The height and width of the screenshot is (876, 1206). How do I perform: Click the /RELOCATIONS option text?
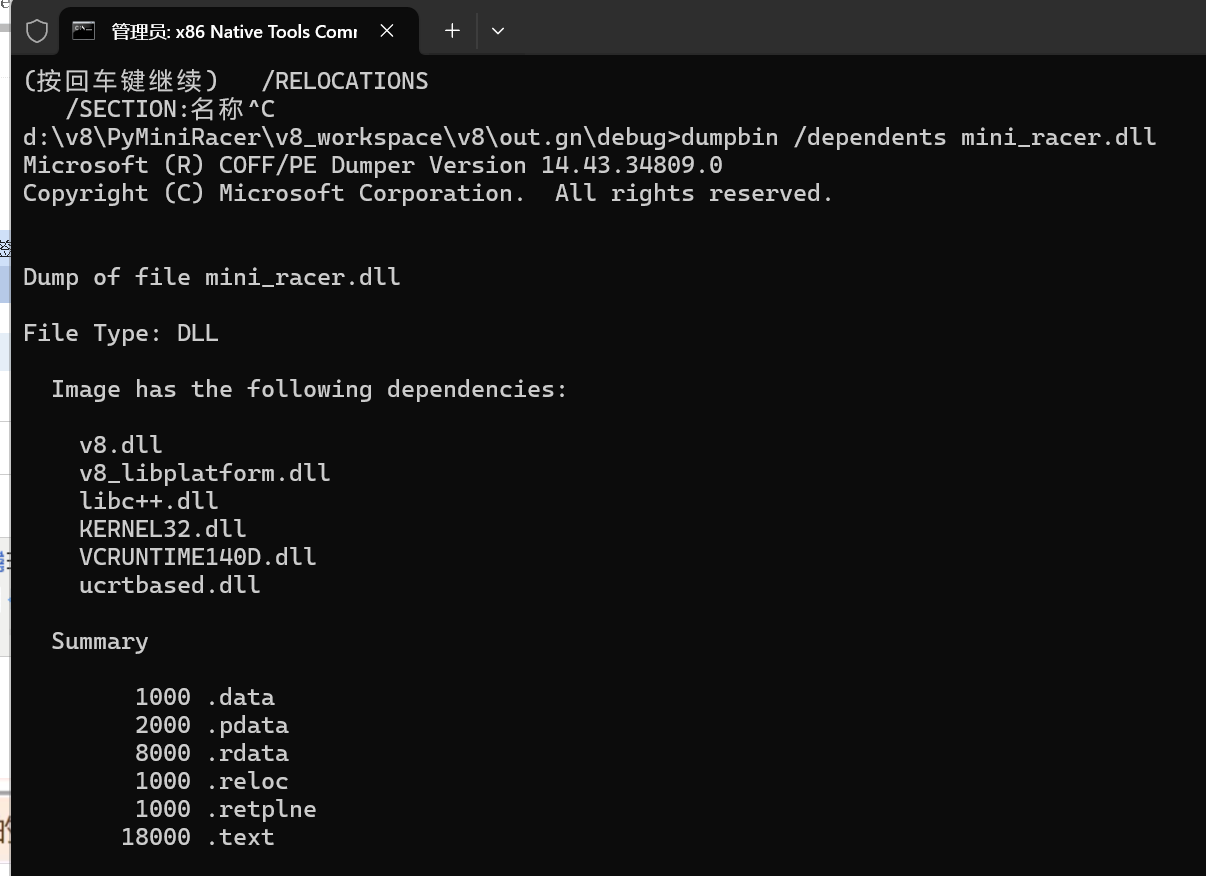(344, 81)
